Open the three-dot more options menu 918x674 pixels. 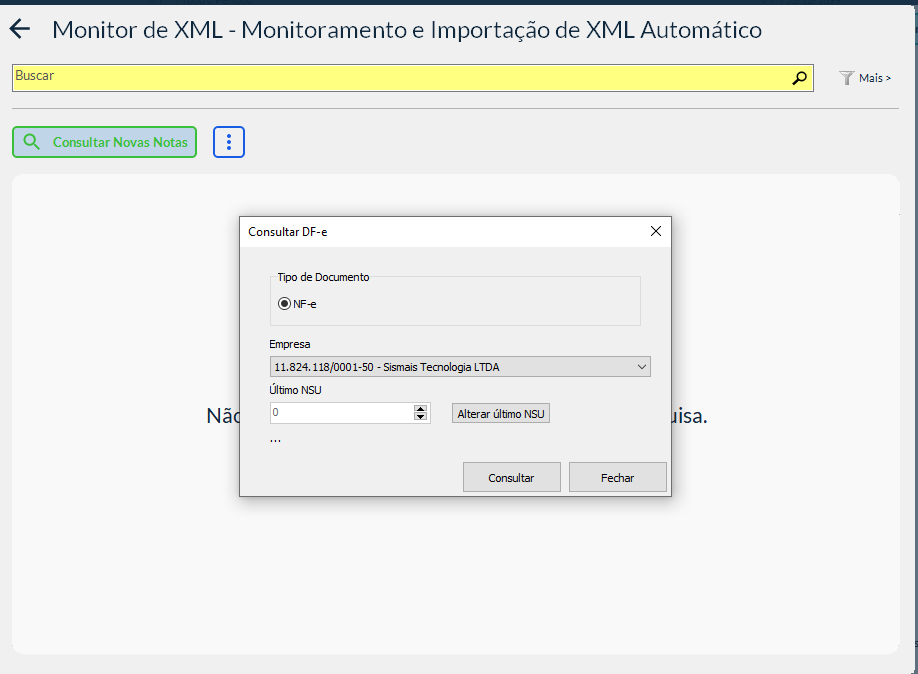(x=229, y=142)
